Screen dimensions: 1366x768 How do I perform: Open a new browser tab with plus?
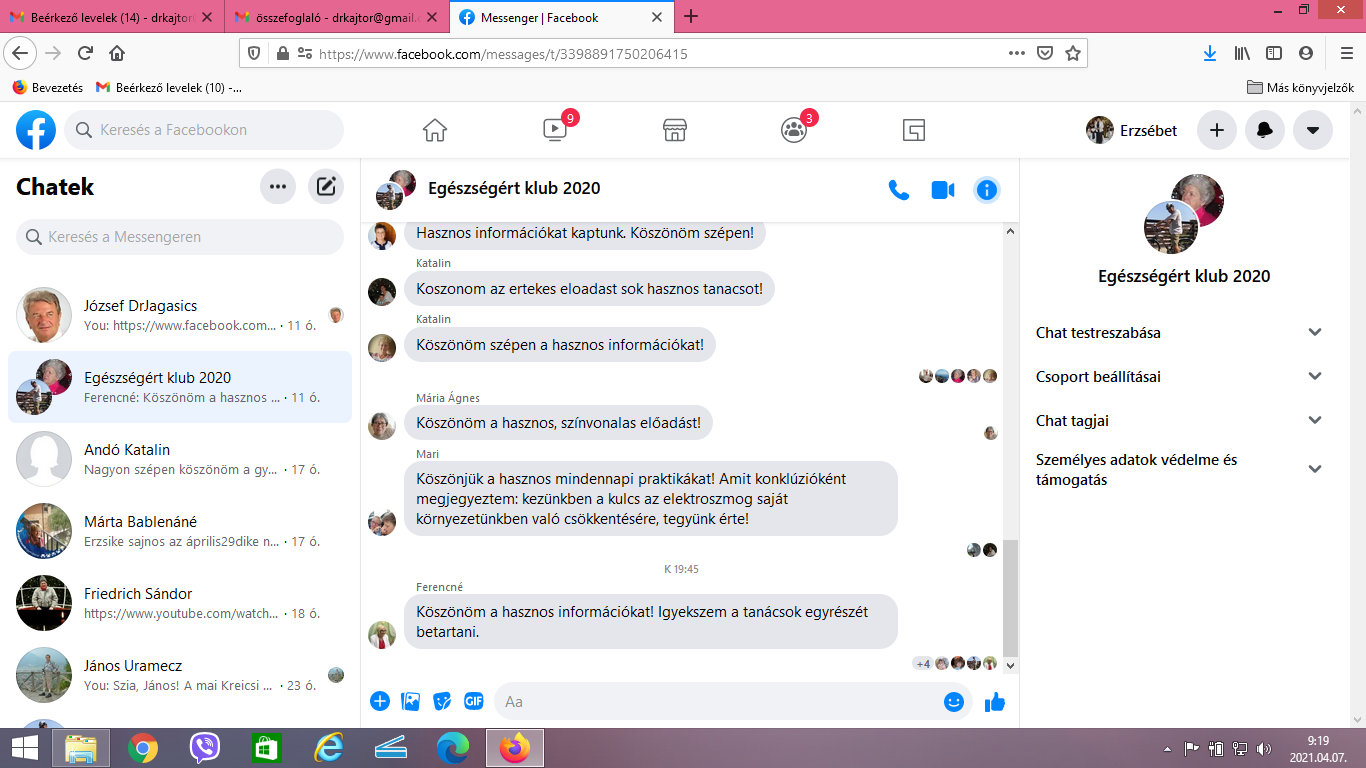tap(691, 16)
